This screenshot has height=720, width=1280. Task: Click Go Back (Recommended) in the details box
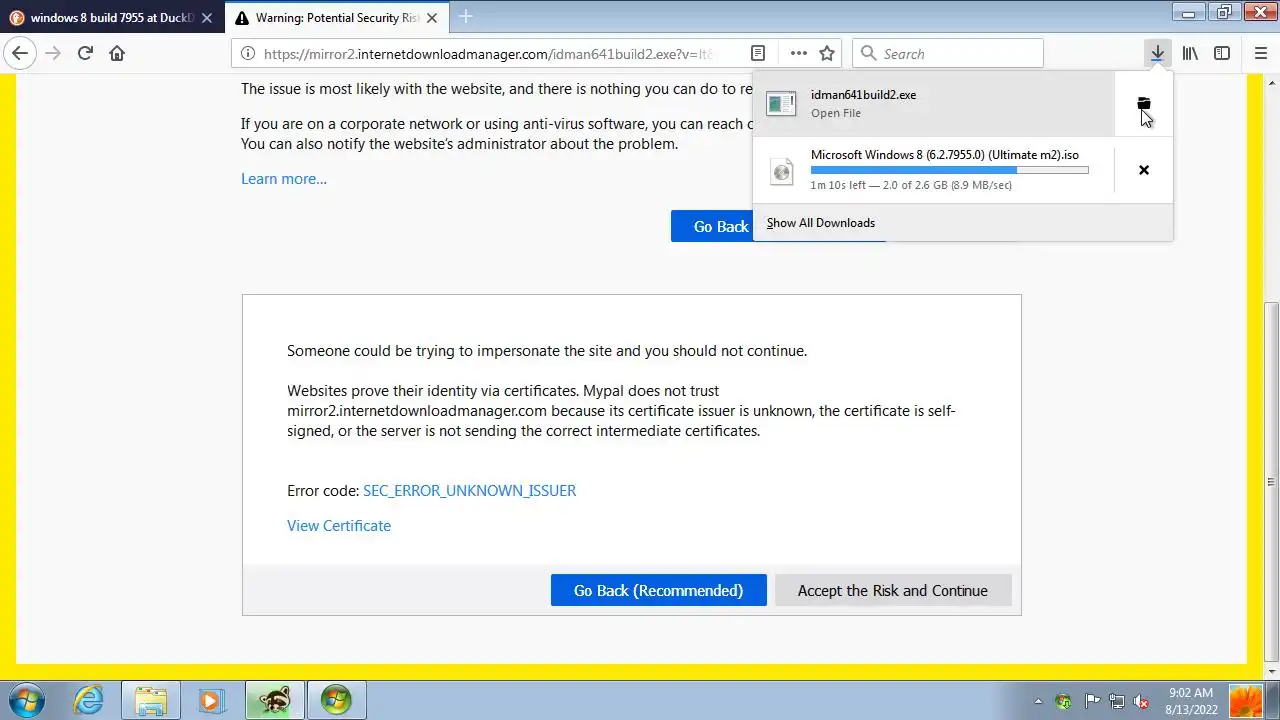click(x=658, y=590)
